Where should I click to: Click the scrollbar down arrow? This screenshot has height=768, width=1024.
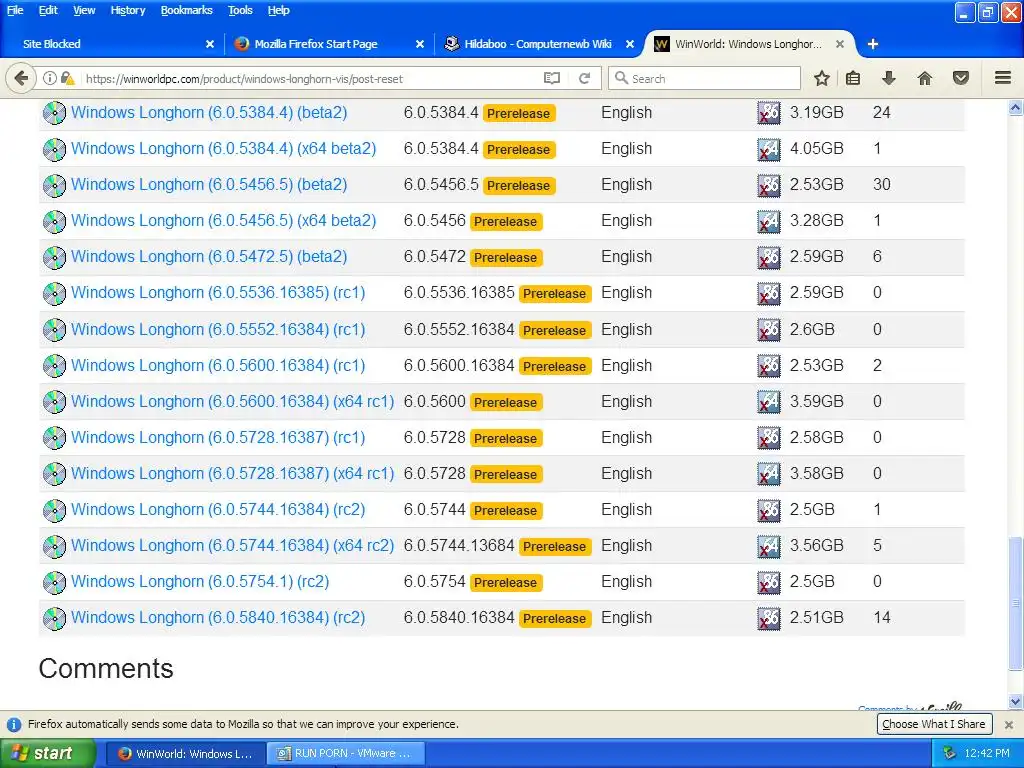click(x=1016, y=702)
